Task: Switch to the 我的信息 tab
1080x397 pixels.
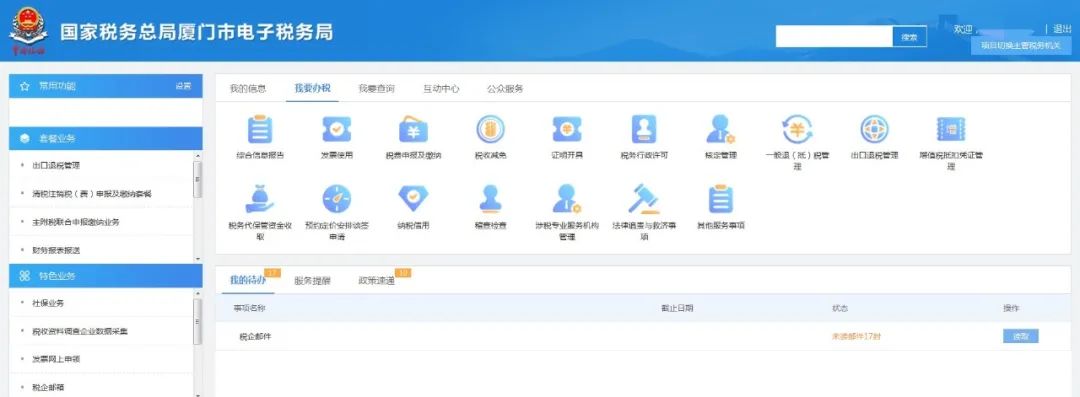Action: click(x=248, y=89)
